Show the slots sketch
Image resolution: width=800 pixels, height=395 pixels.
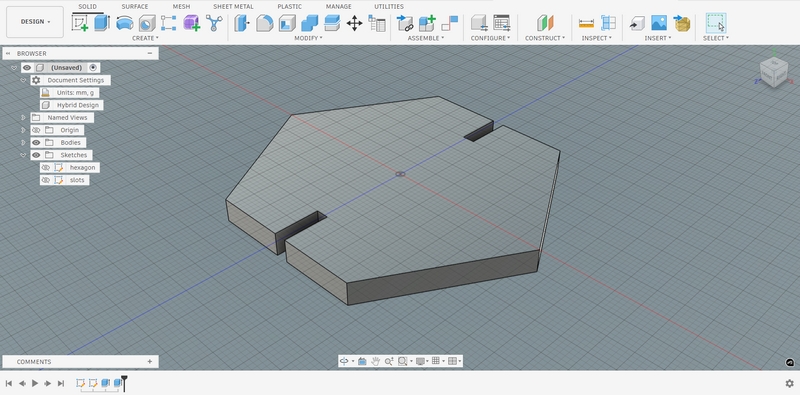point(45,180)
